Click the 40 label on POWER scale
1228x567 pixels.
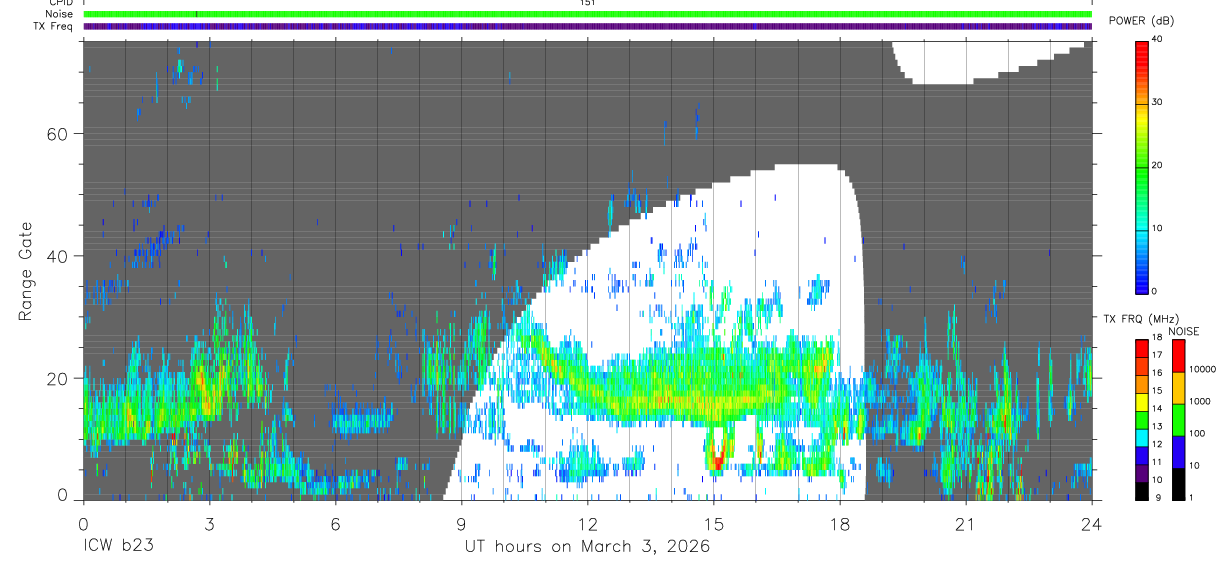pyautogui.click(x=1158, y=39)
